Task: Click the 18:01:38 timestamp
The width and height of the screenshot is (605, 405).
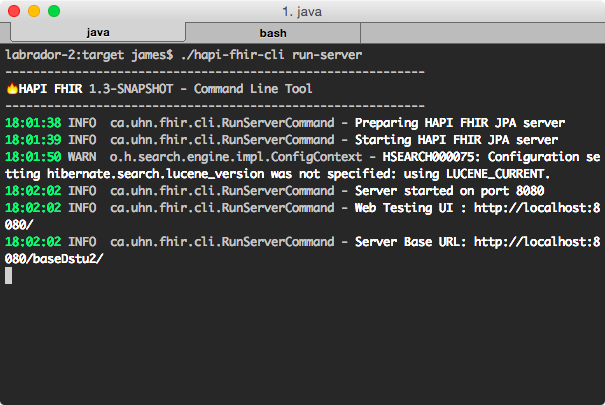Action: 33,123
